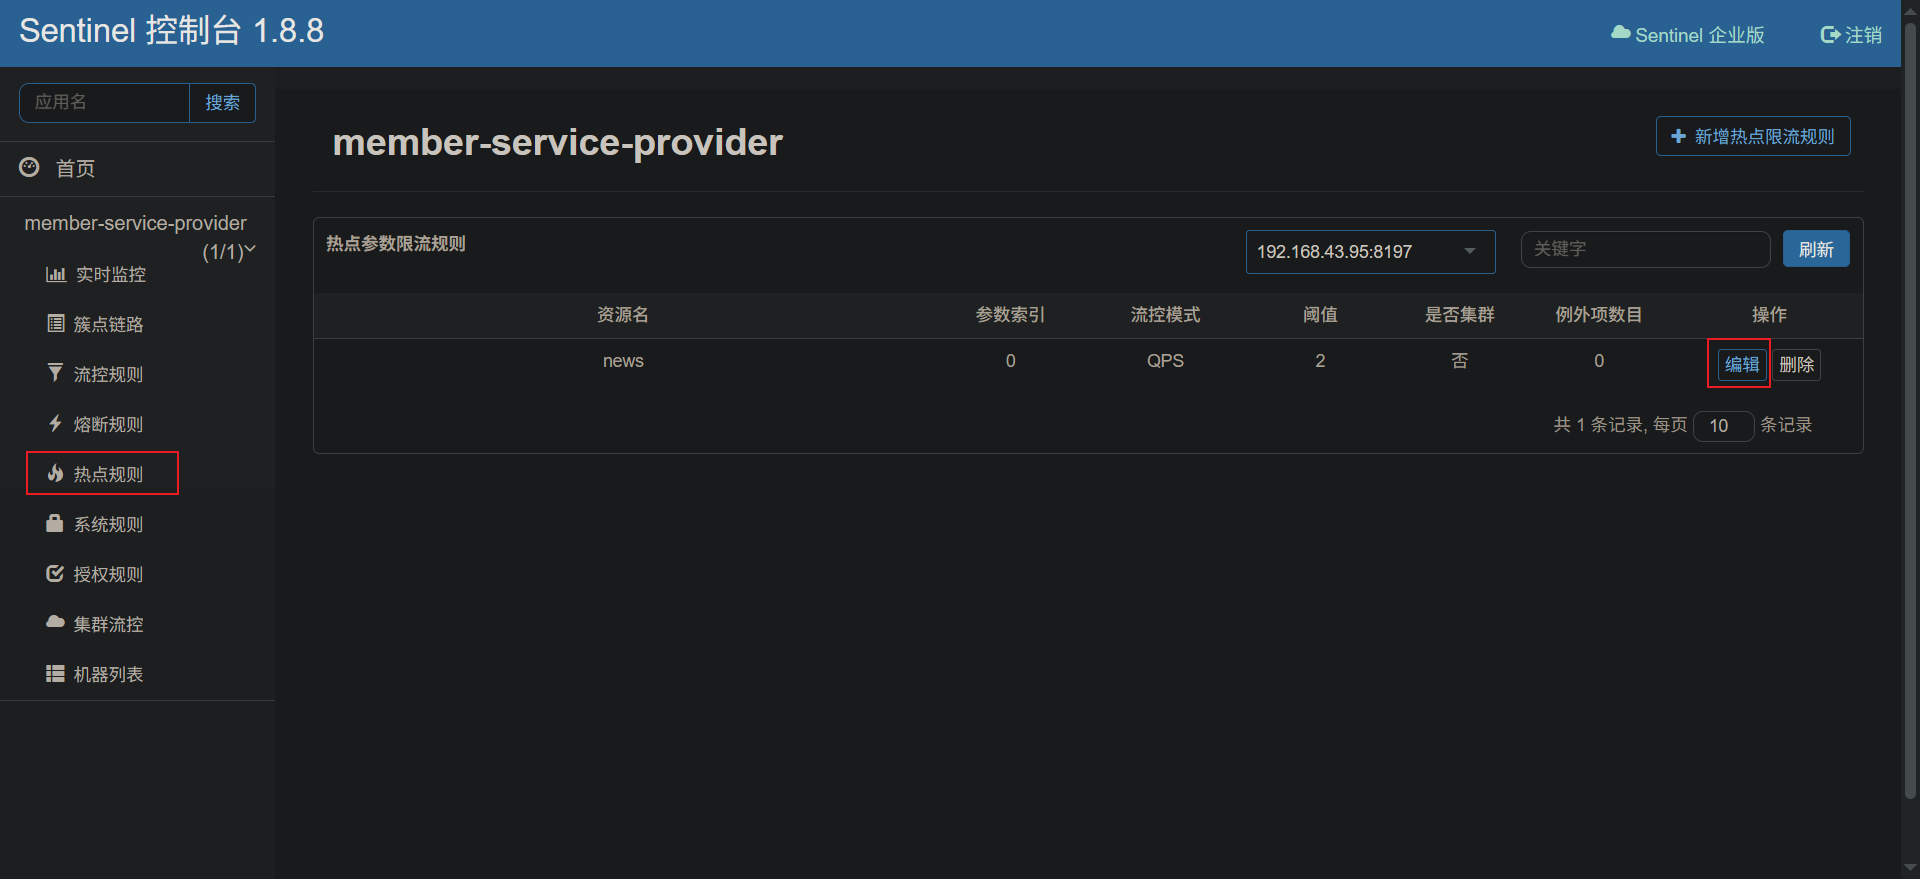Collapse the member-service-provider app menu

click(249, 249)
